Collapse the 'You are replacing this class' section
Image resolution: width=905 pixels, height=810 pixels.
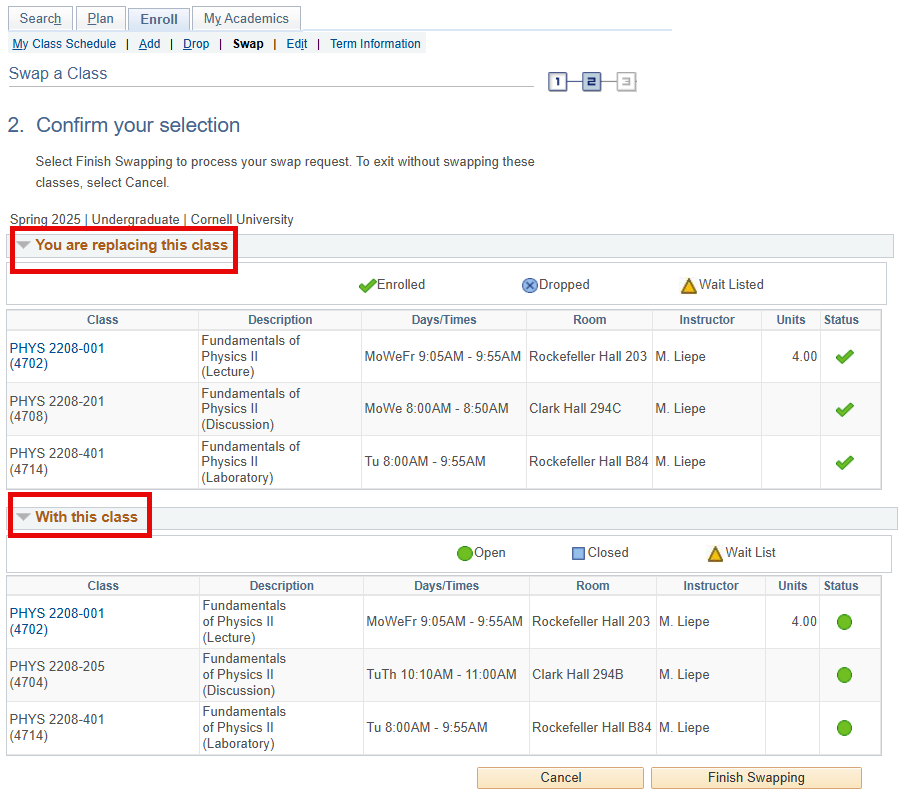coord(23,245)
